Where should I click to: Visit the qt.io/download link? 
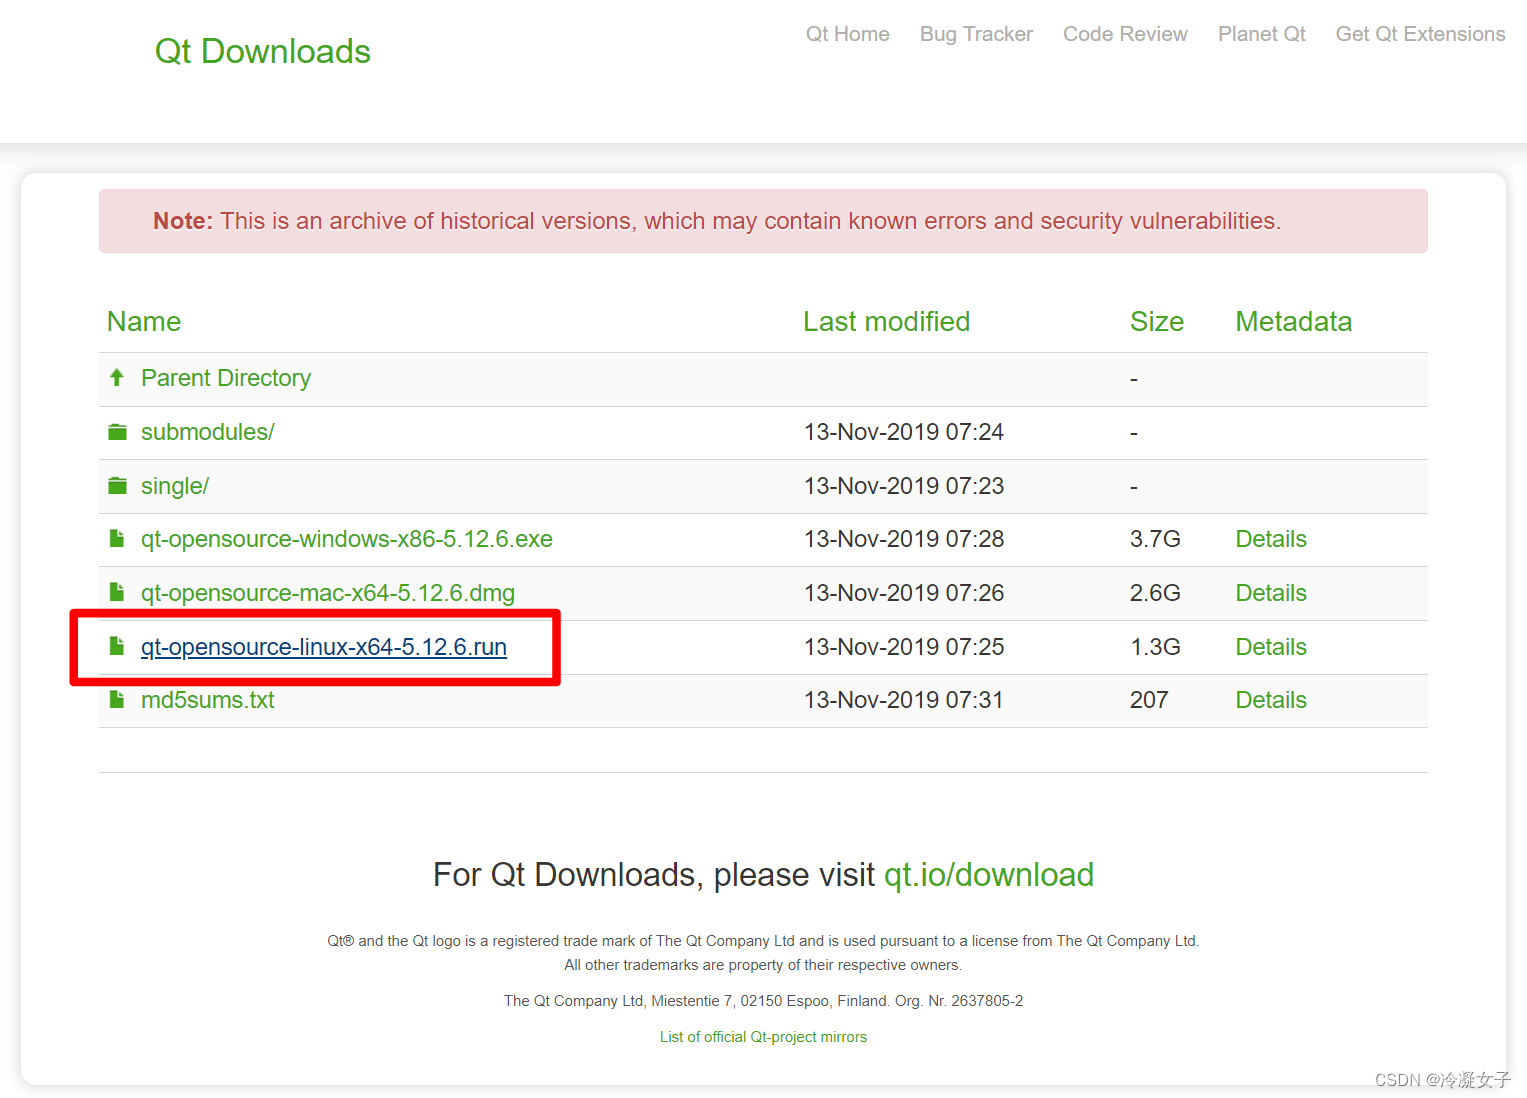pos(988,874)
